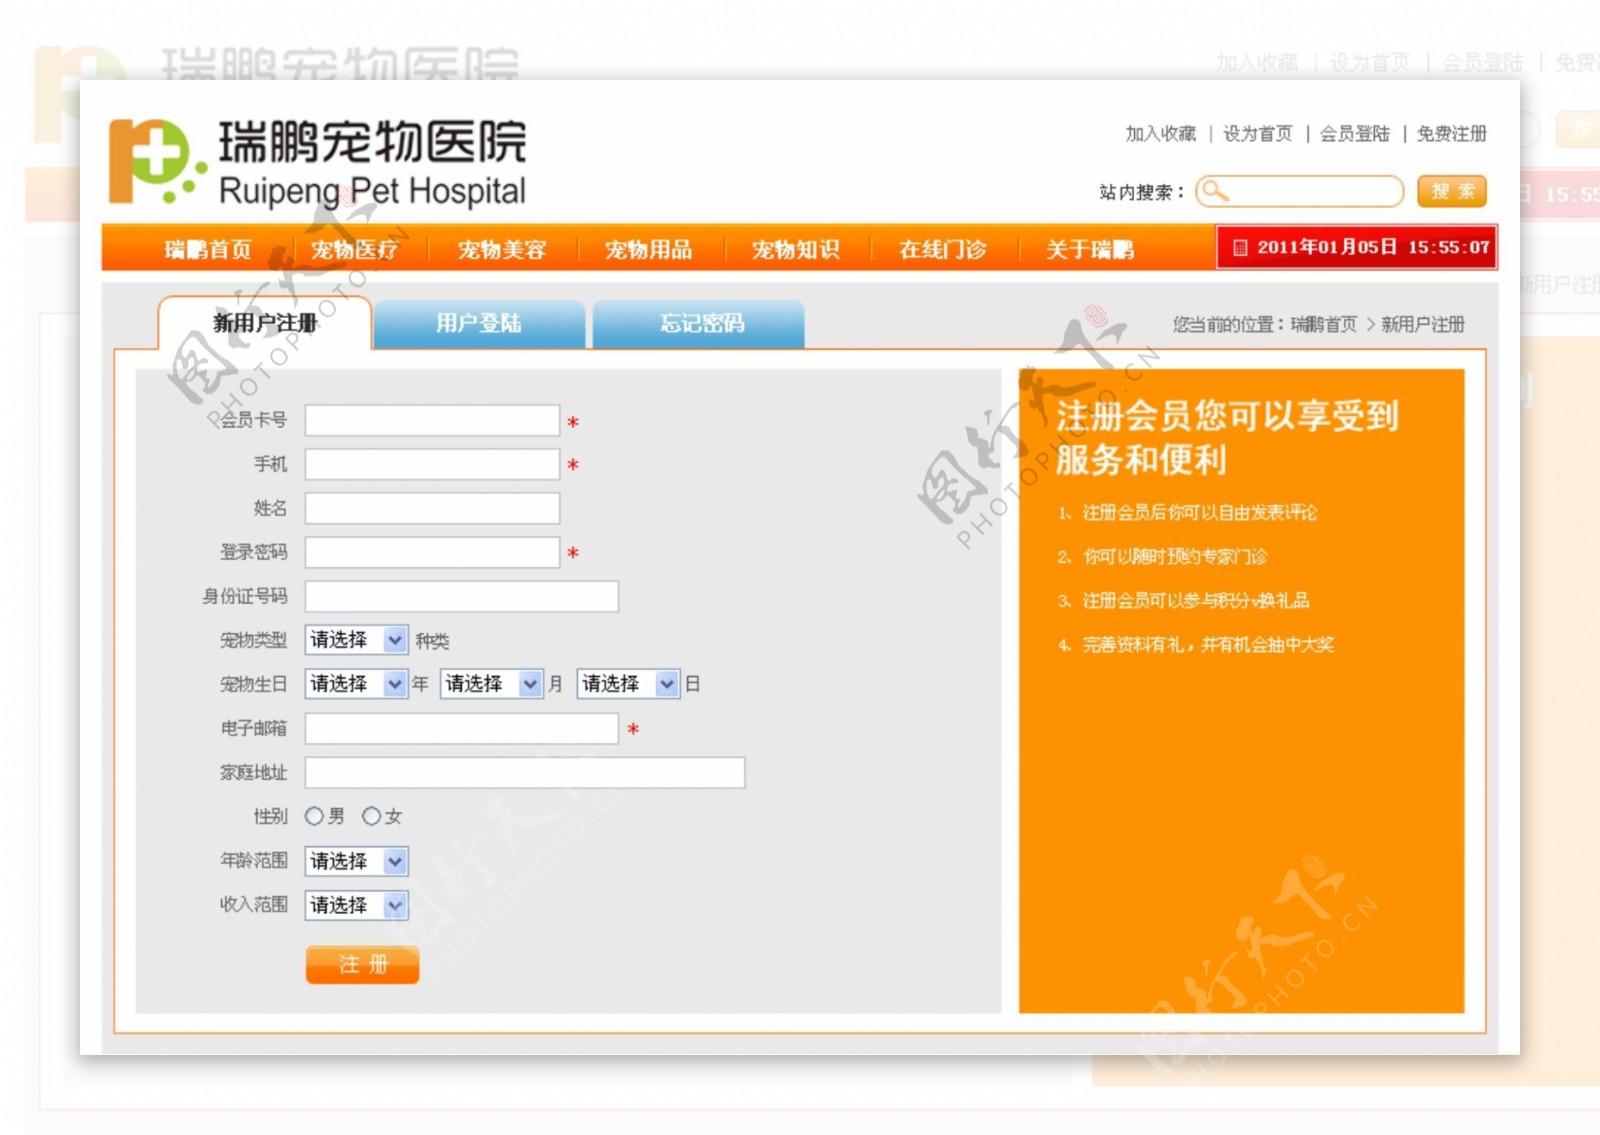The image size is (1600, 1135).
Task: Open the 宠物医疗 nav menu
Action: [355, 249]
